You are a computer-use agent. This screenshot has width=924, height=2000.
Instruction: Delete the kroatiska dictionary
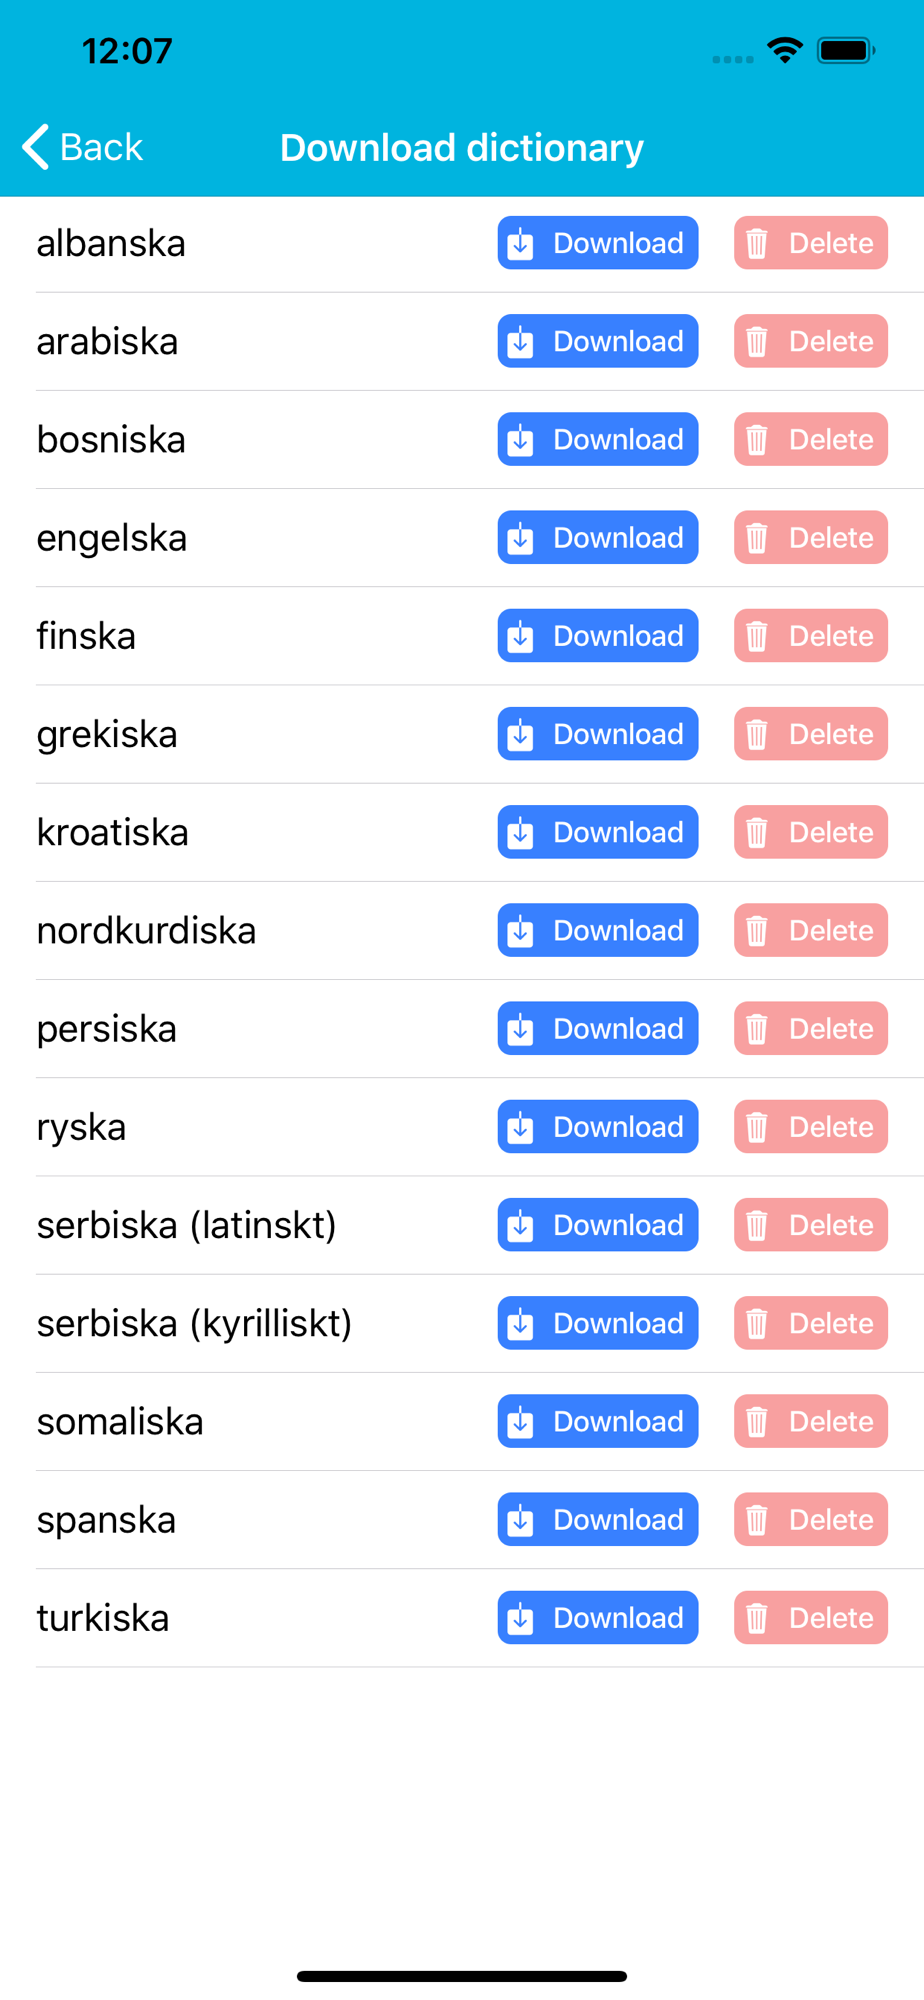click(x=811, y=832)
